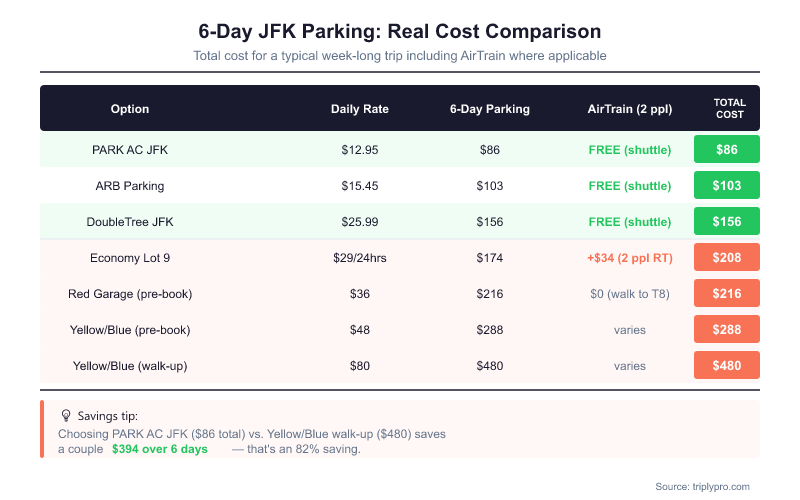Click the green $156 total badge
Viewport: 800px width, 500px height.
tap(727, 221)
